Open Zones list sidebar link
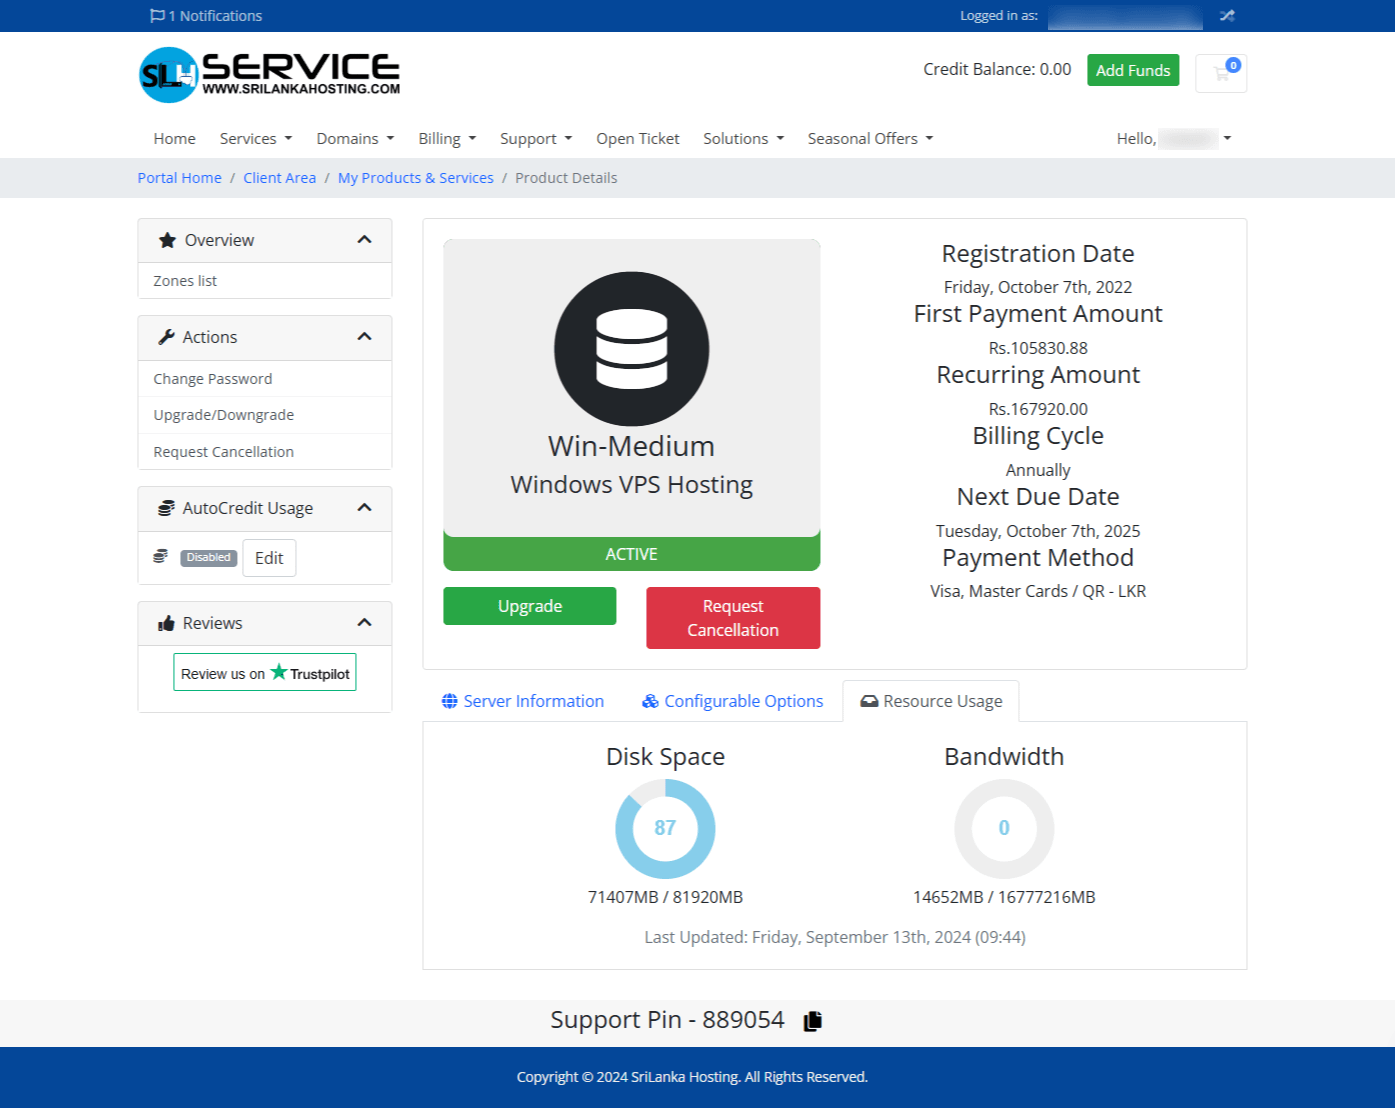This screenshot has height=1108, width=1395. tap(265, 281)
